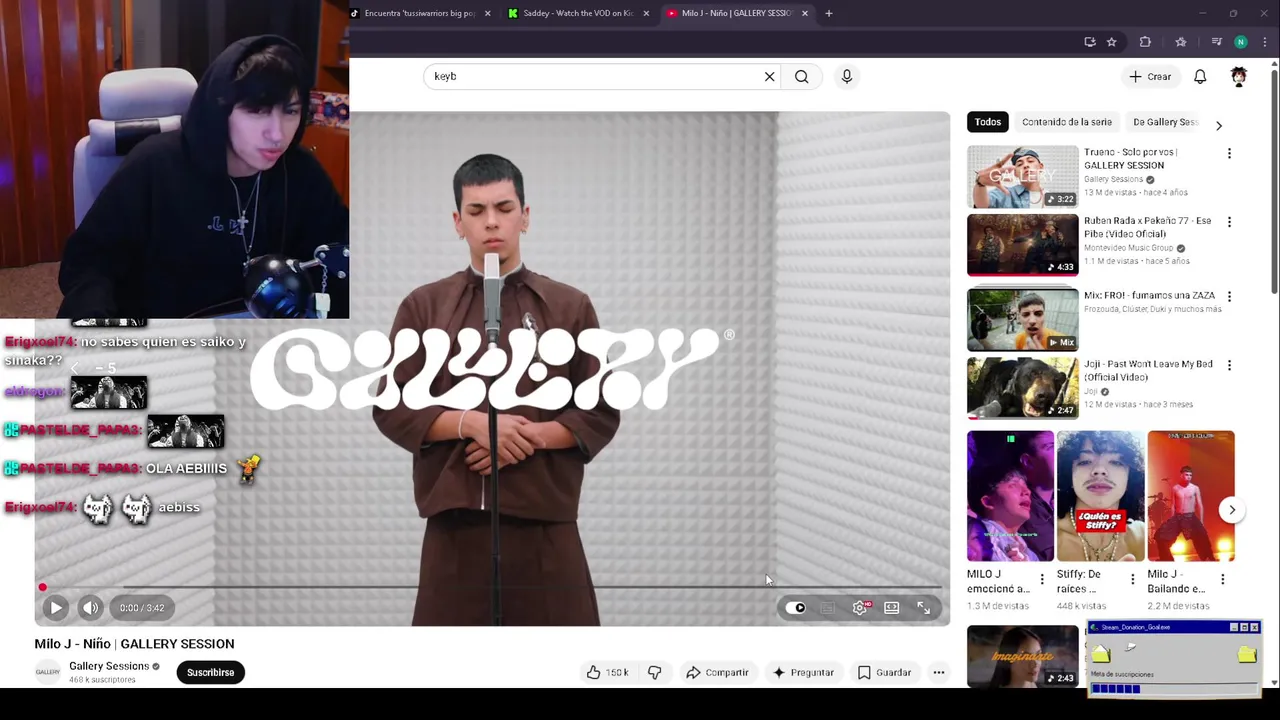This screenshot has height=720, width=1280.
Task: Open options for 'Trueno - Solo por vos' video
Action: pos(1229,153)
